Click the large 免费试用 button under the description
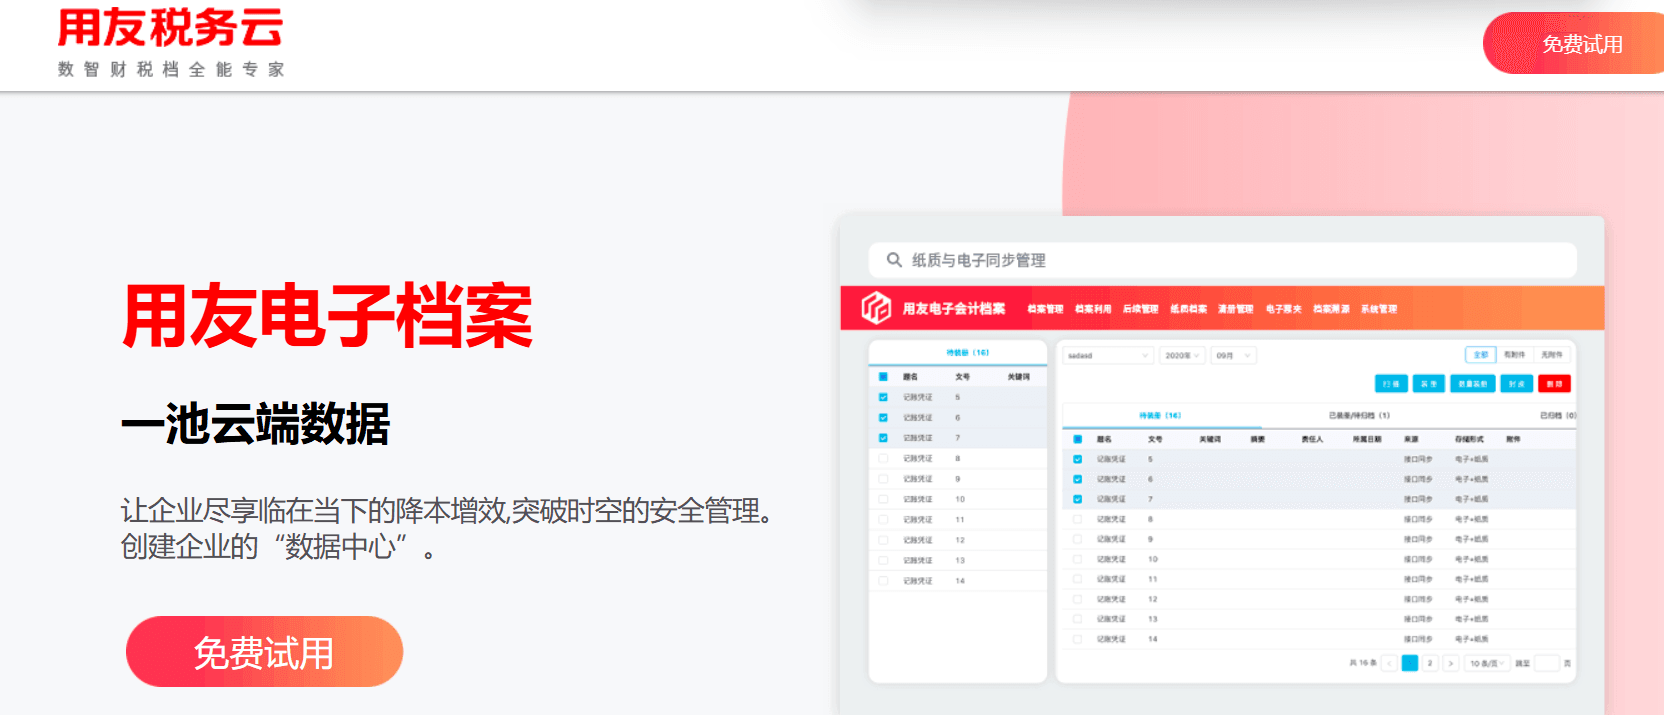 point(264,652)
